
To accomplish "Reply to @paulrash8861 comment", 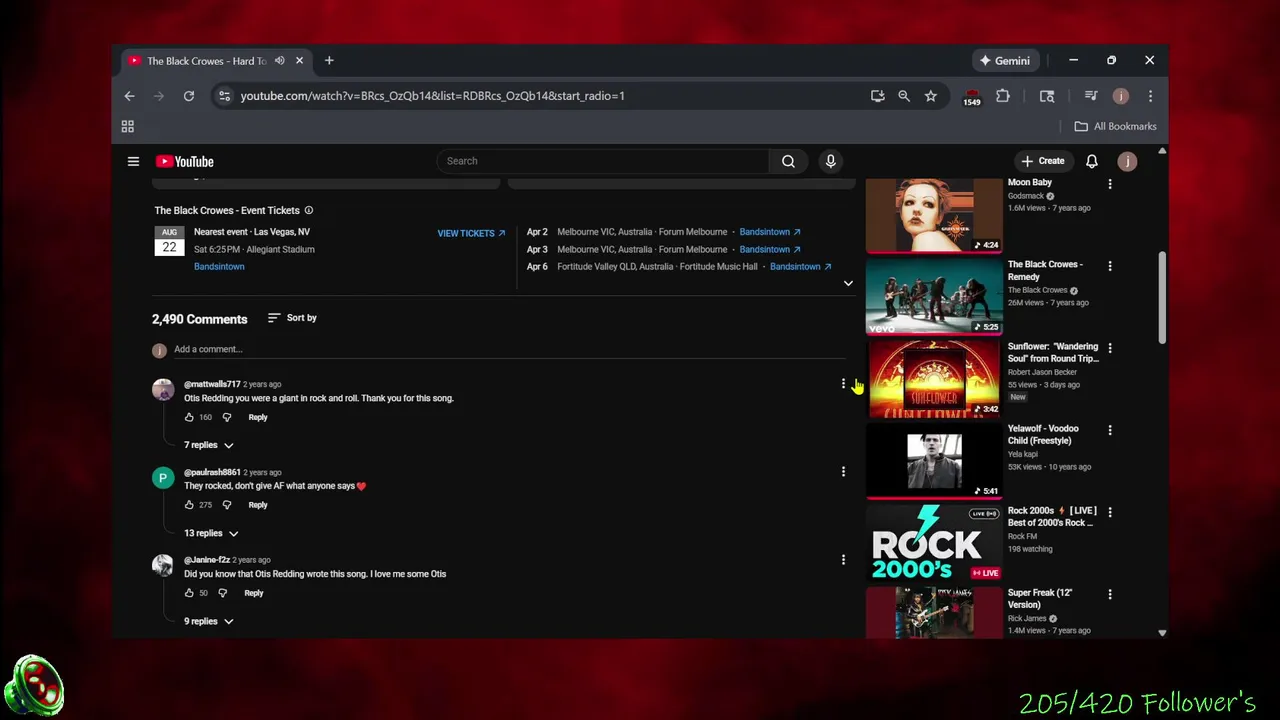I will pyautogui.click(x=258, y=505).
